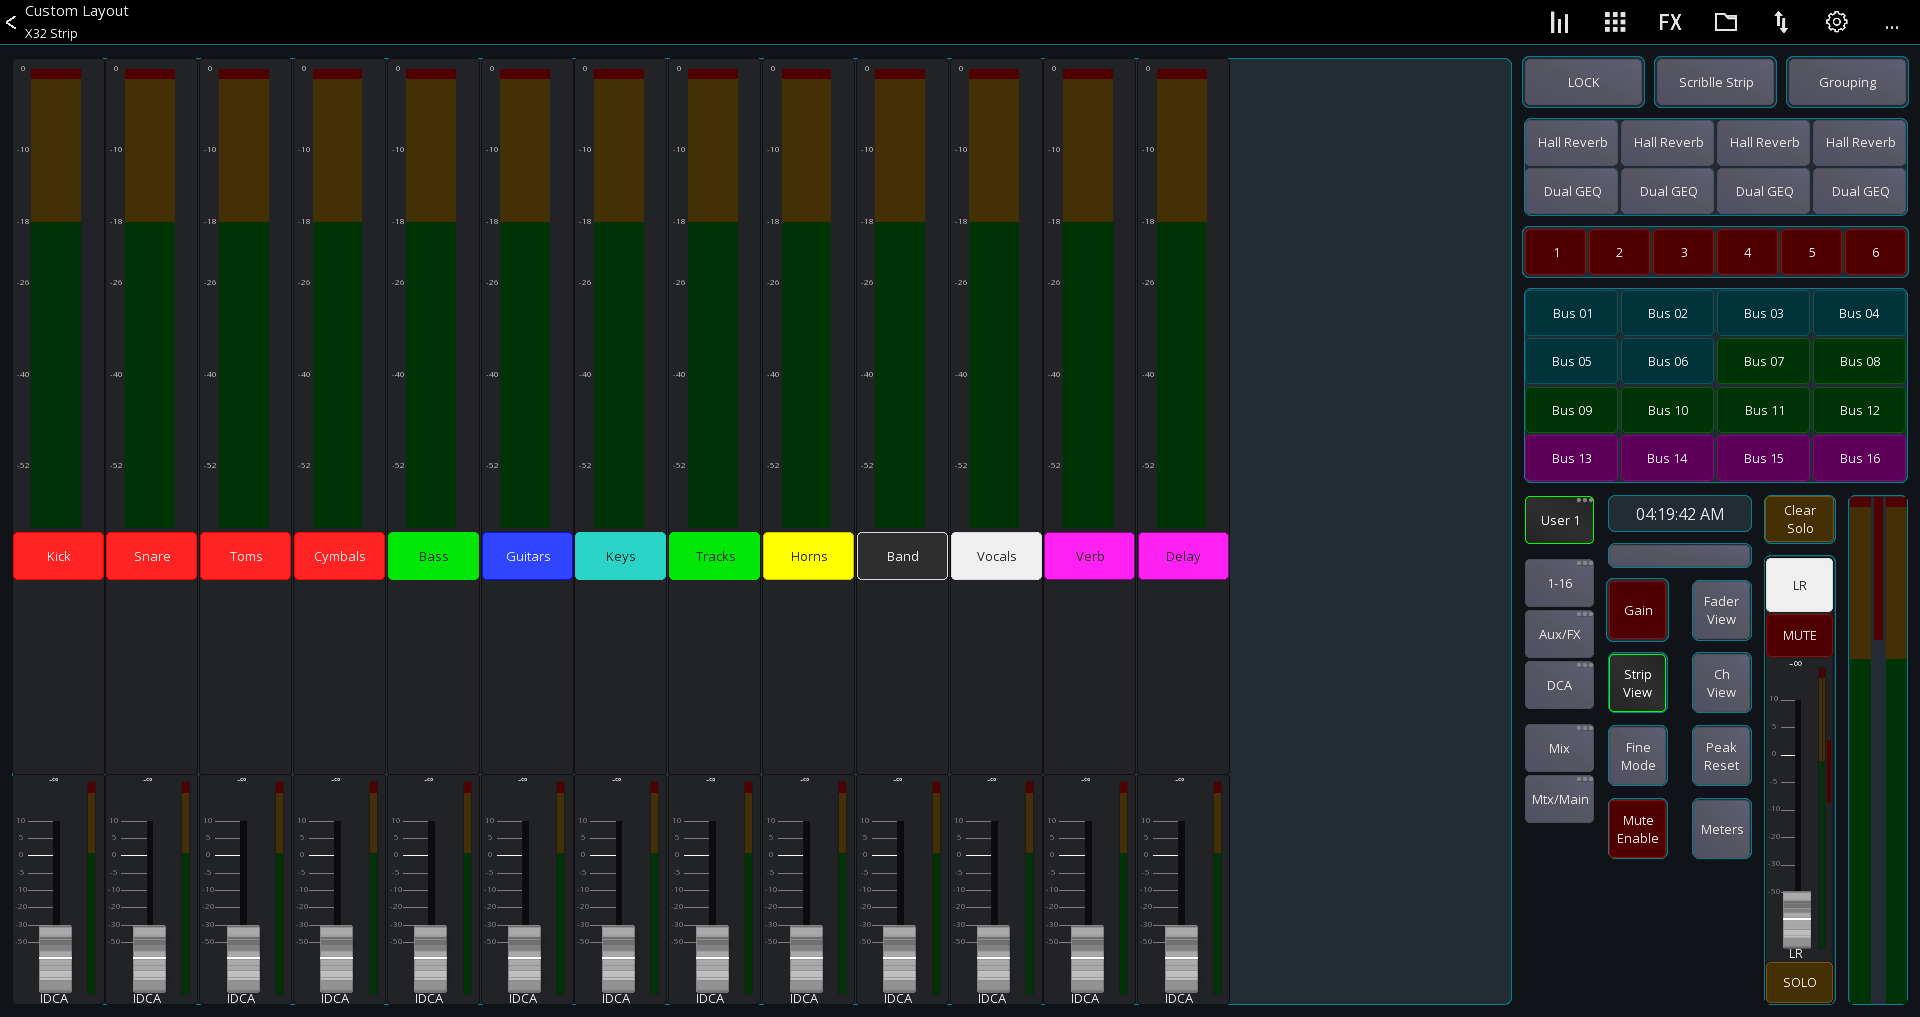Open the grid layout icon
The height and width of the screenshot is (1017, 1920).
(x=1615, y=22)
